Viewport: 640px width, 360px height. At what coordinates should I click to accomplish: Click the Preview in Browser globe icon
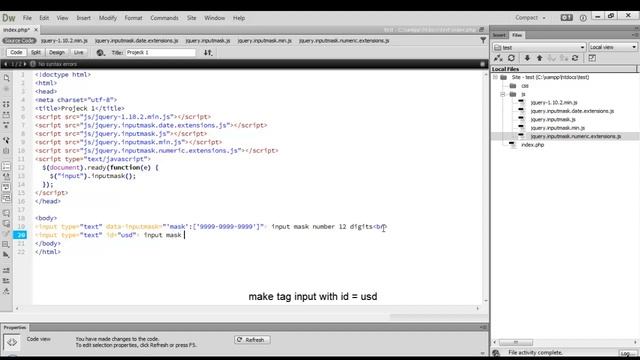[x=100, y=53]
